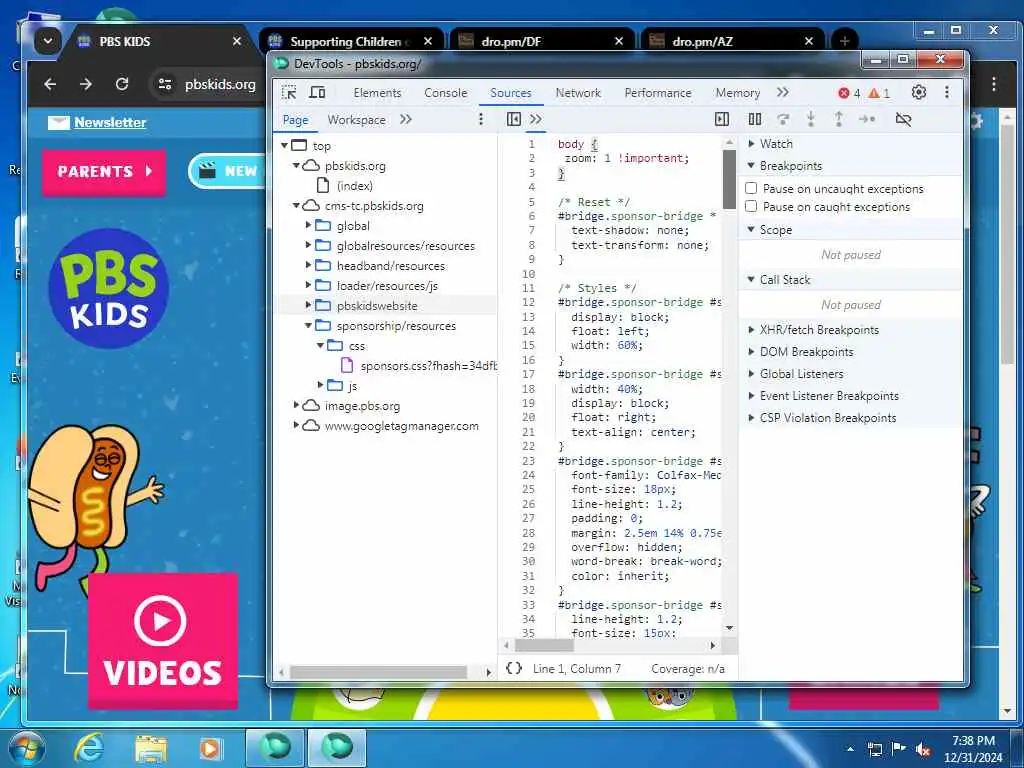Switch to Supporting Children browser tab
Viewport: 1024px width, 768px height.
[x=351, y=41]
